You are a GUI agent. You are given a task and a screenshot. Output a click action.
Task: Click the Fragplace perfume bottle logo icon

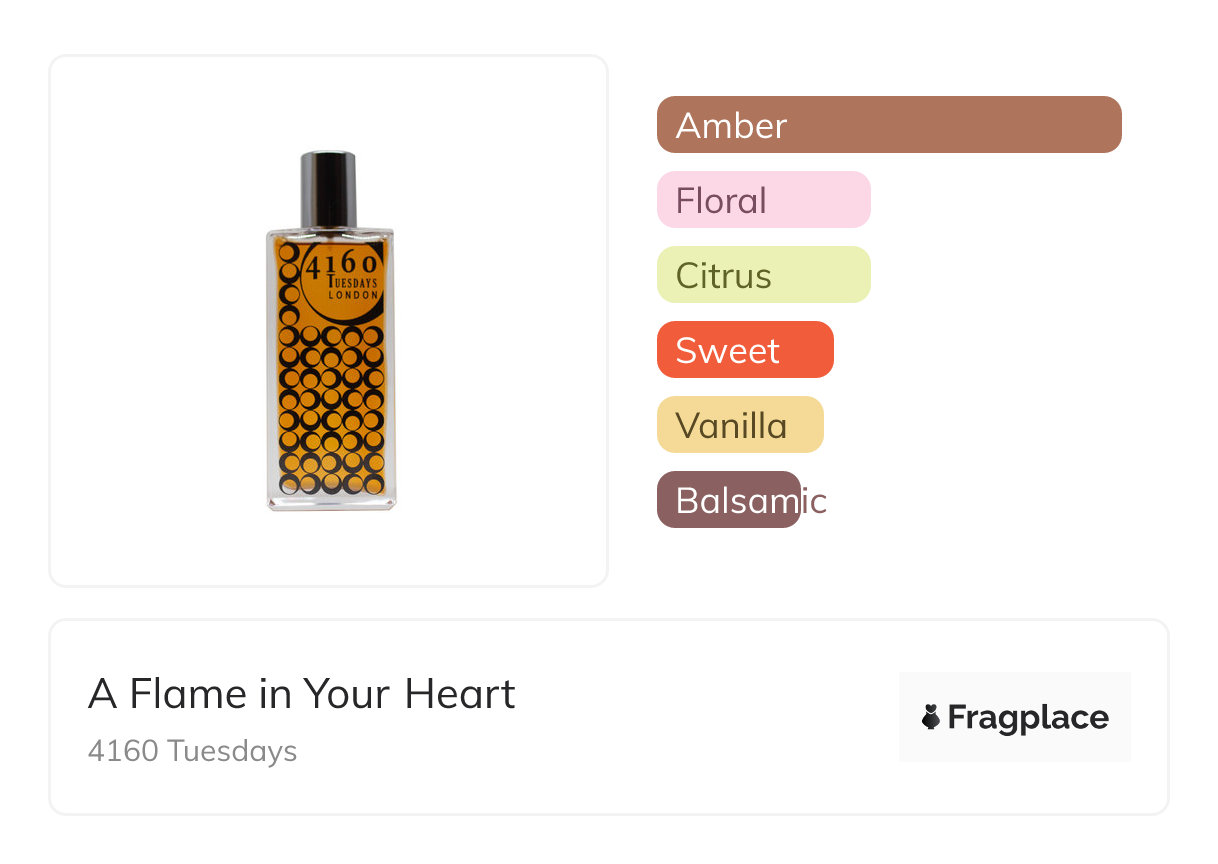pos(931,717)
